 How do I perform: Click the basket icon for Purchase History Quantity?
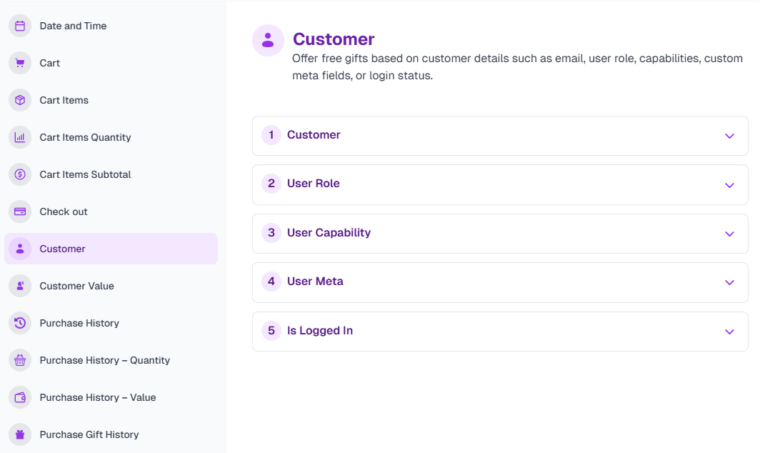pos(20,360)
